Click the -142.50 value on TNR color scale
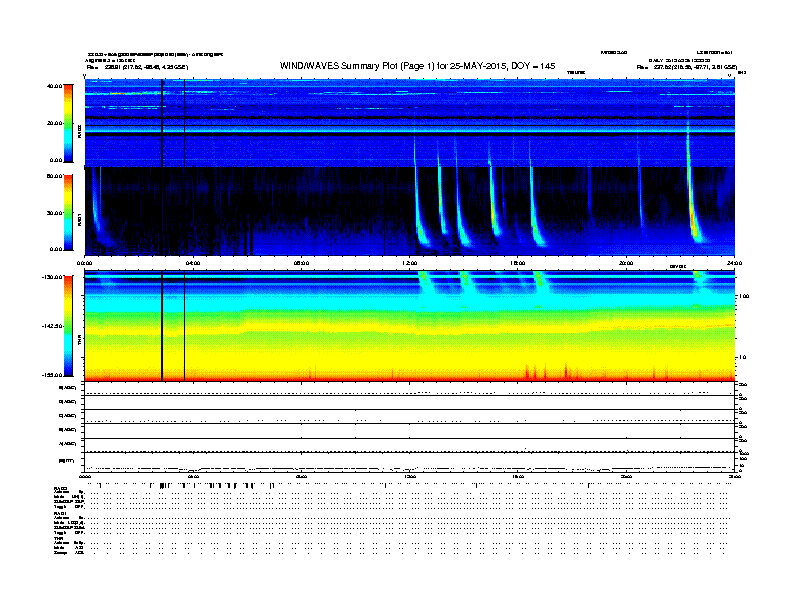792x612 pixels. click(52, 326)
